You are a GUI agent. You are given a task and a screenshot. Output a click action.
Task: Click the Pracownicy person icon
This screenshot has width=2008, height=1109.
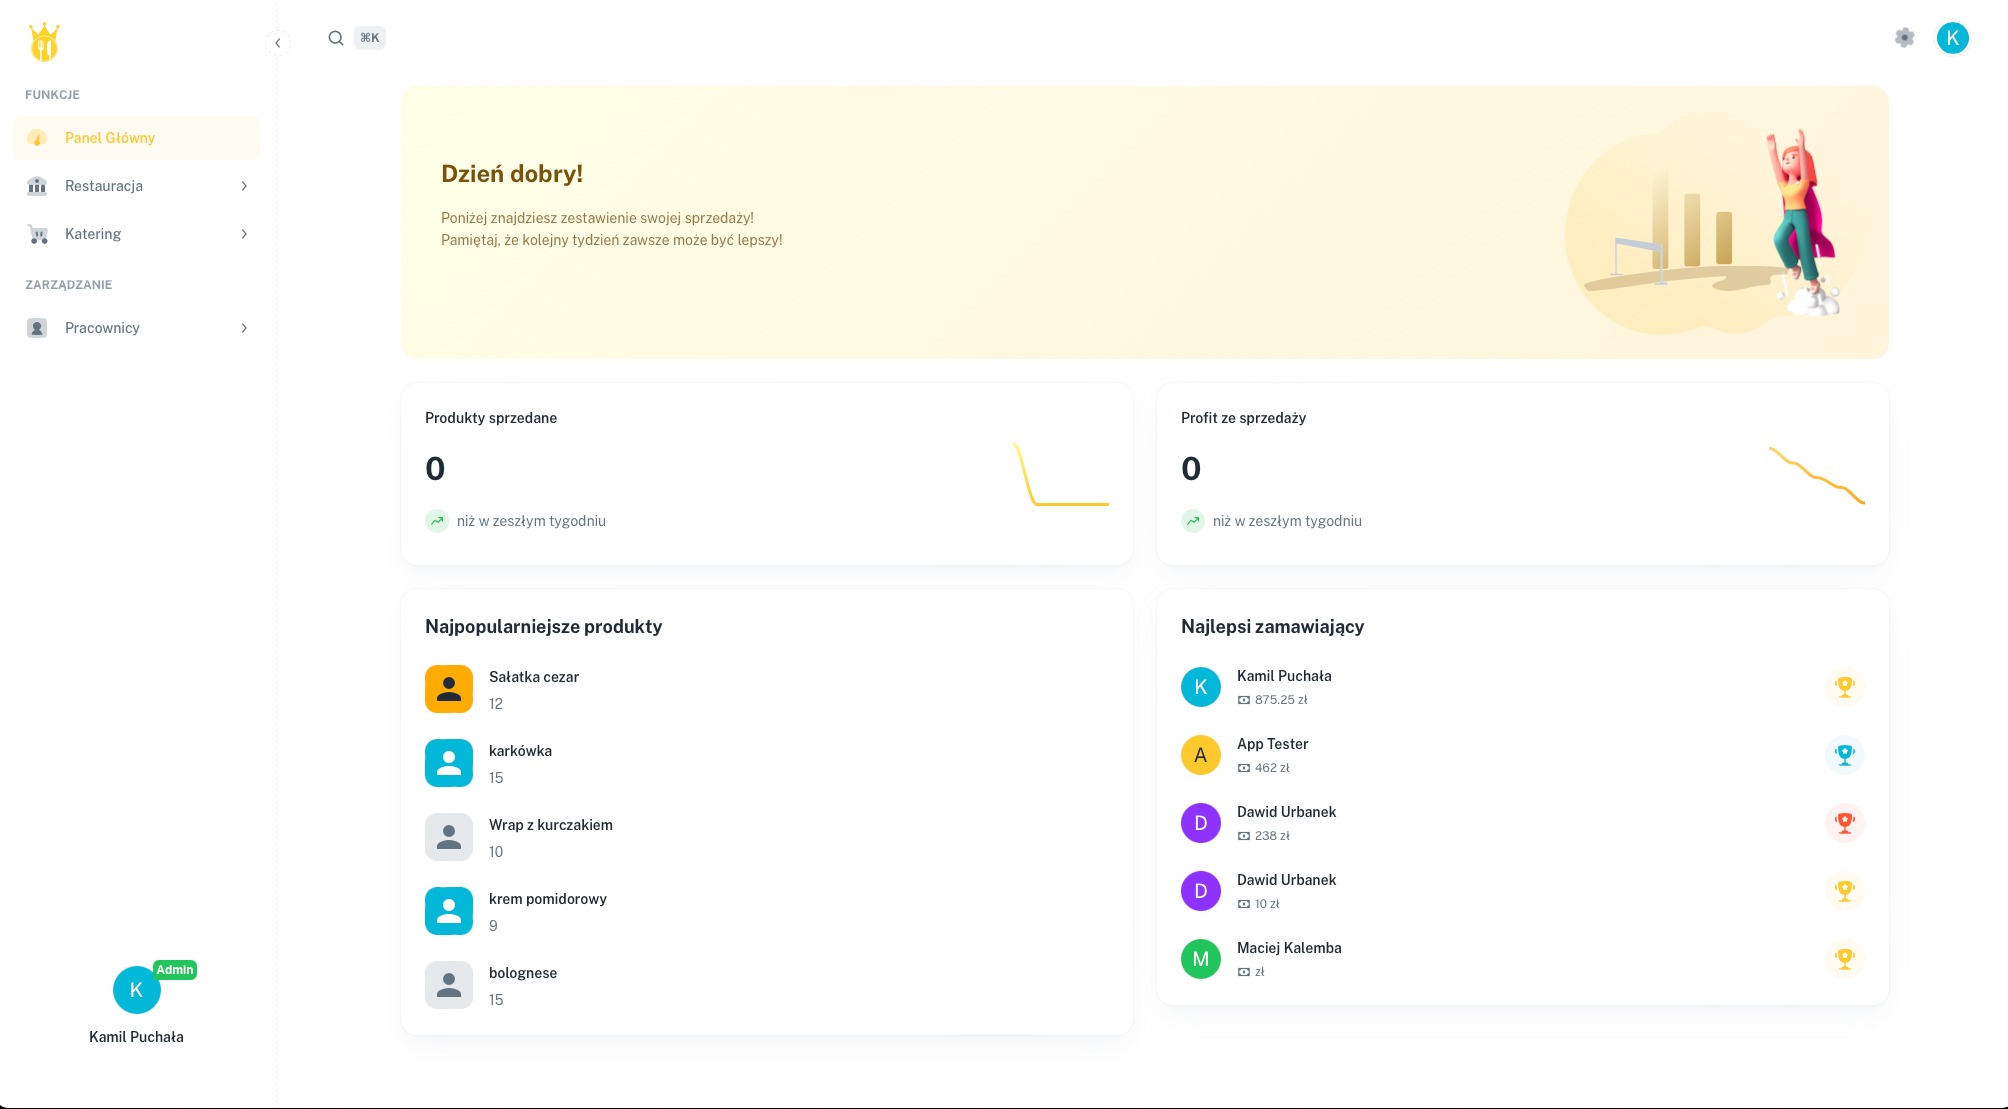pyautogui.click(x=37, y=328)
